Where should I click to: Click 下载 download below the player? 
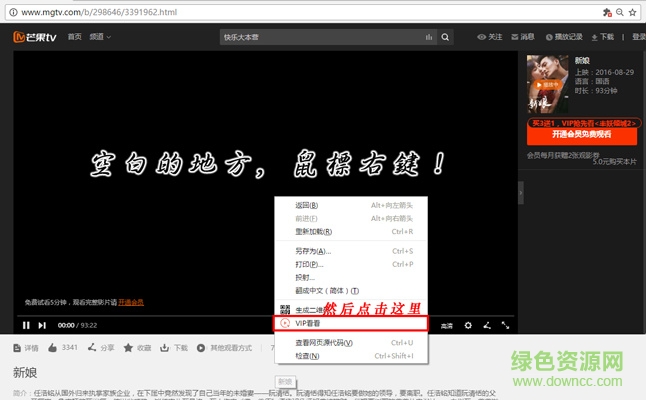174,348
